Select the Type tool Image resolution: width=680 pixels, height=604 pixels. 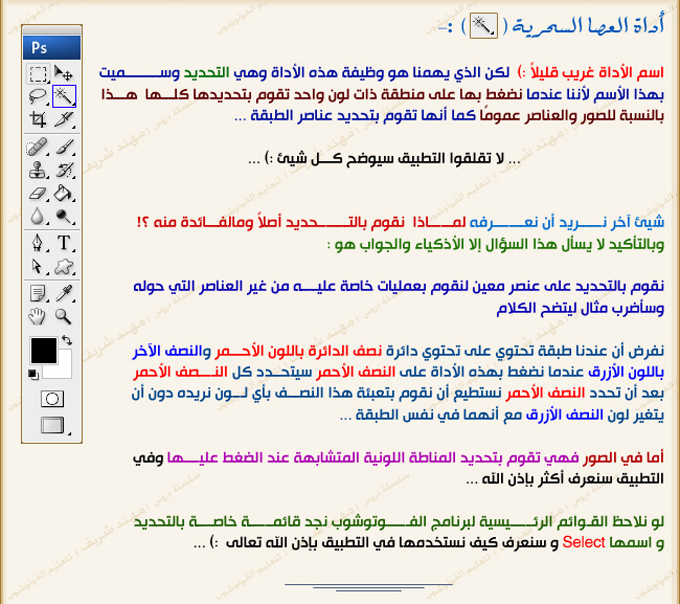[64, 243]
